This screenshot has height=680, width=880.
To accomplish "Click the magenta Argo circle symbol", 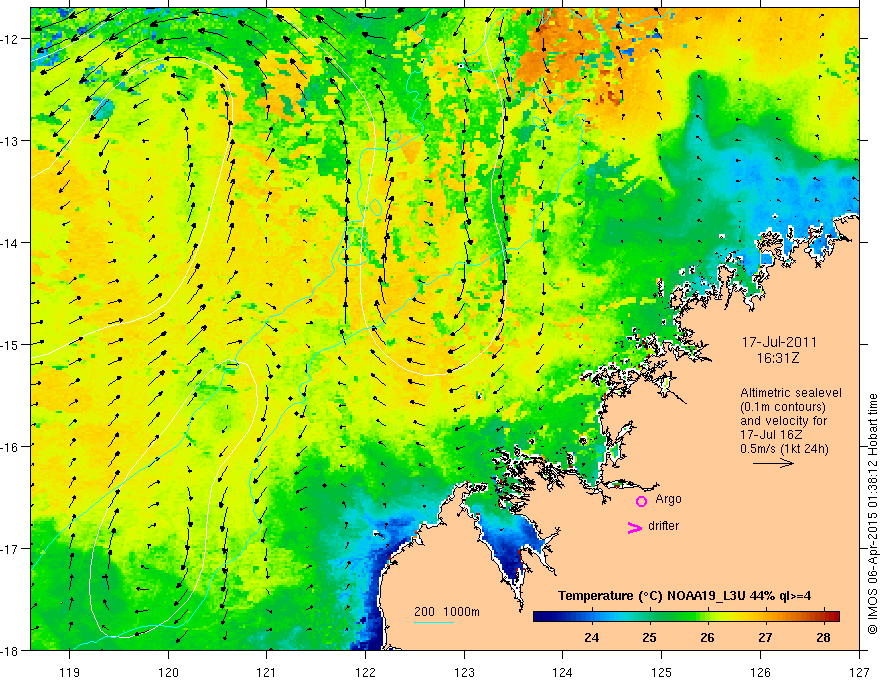I will coord(641,501).
